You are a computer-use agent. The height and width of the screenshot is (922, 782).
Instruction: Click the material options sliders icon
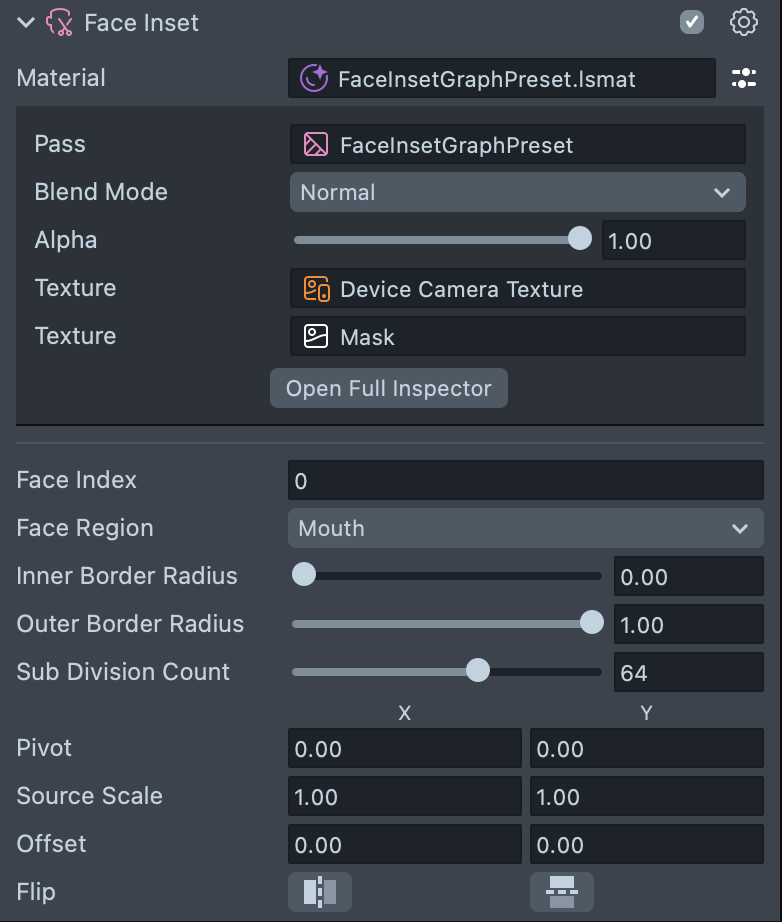(x=744, y=79)
